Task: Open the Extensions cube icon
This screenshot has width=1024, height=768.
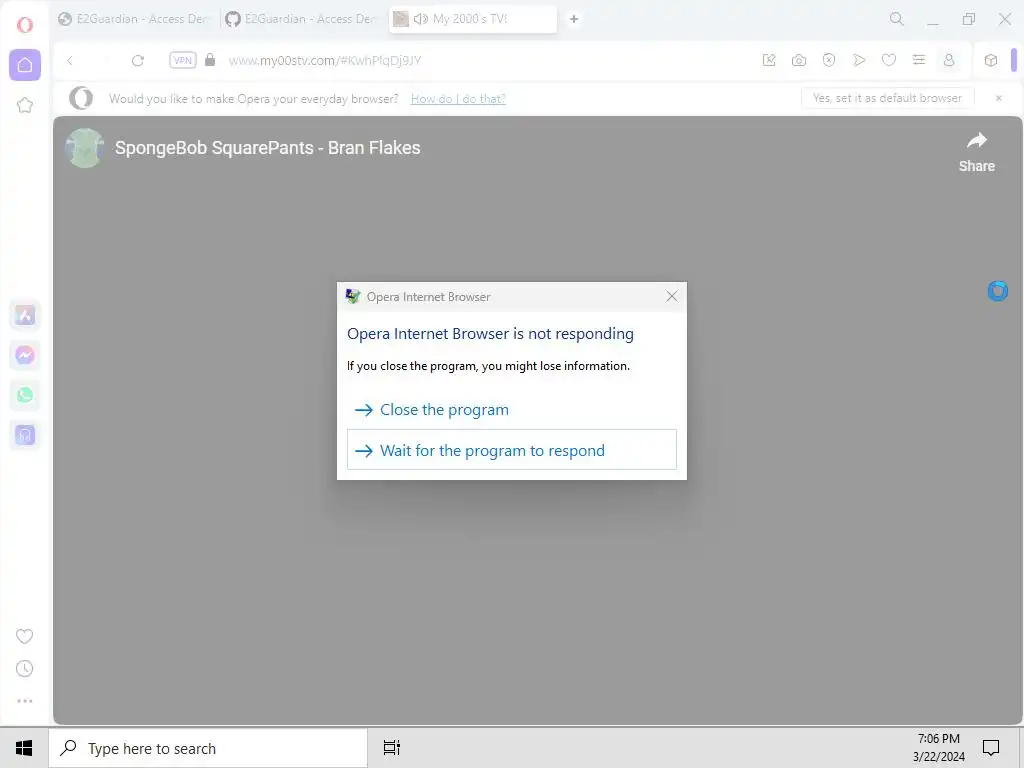Action: [x=991, y=60]
